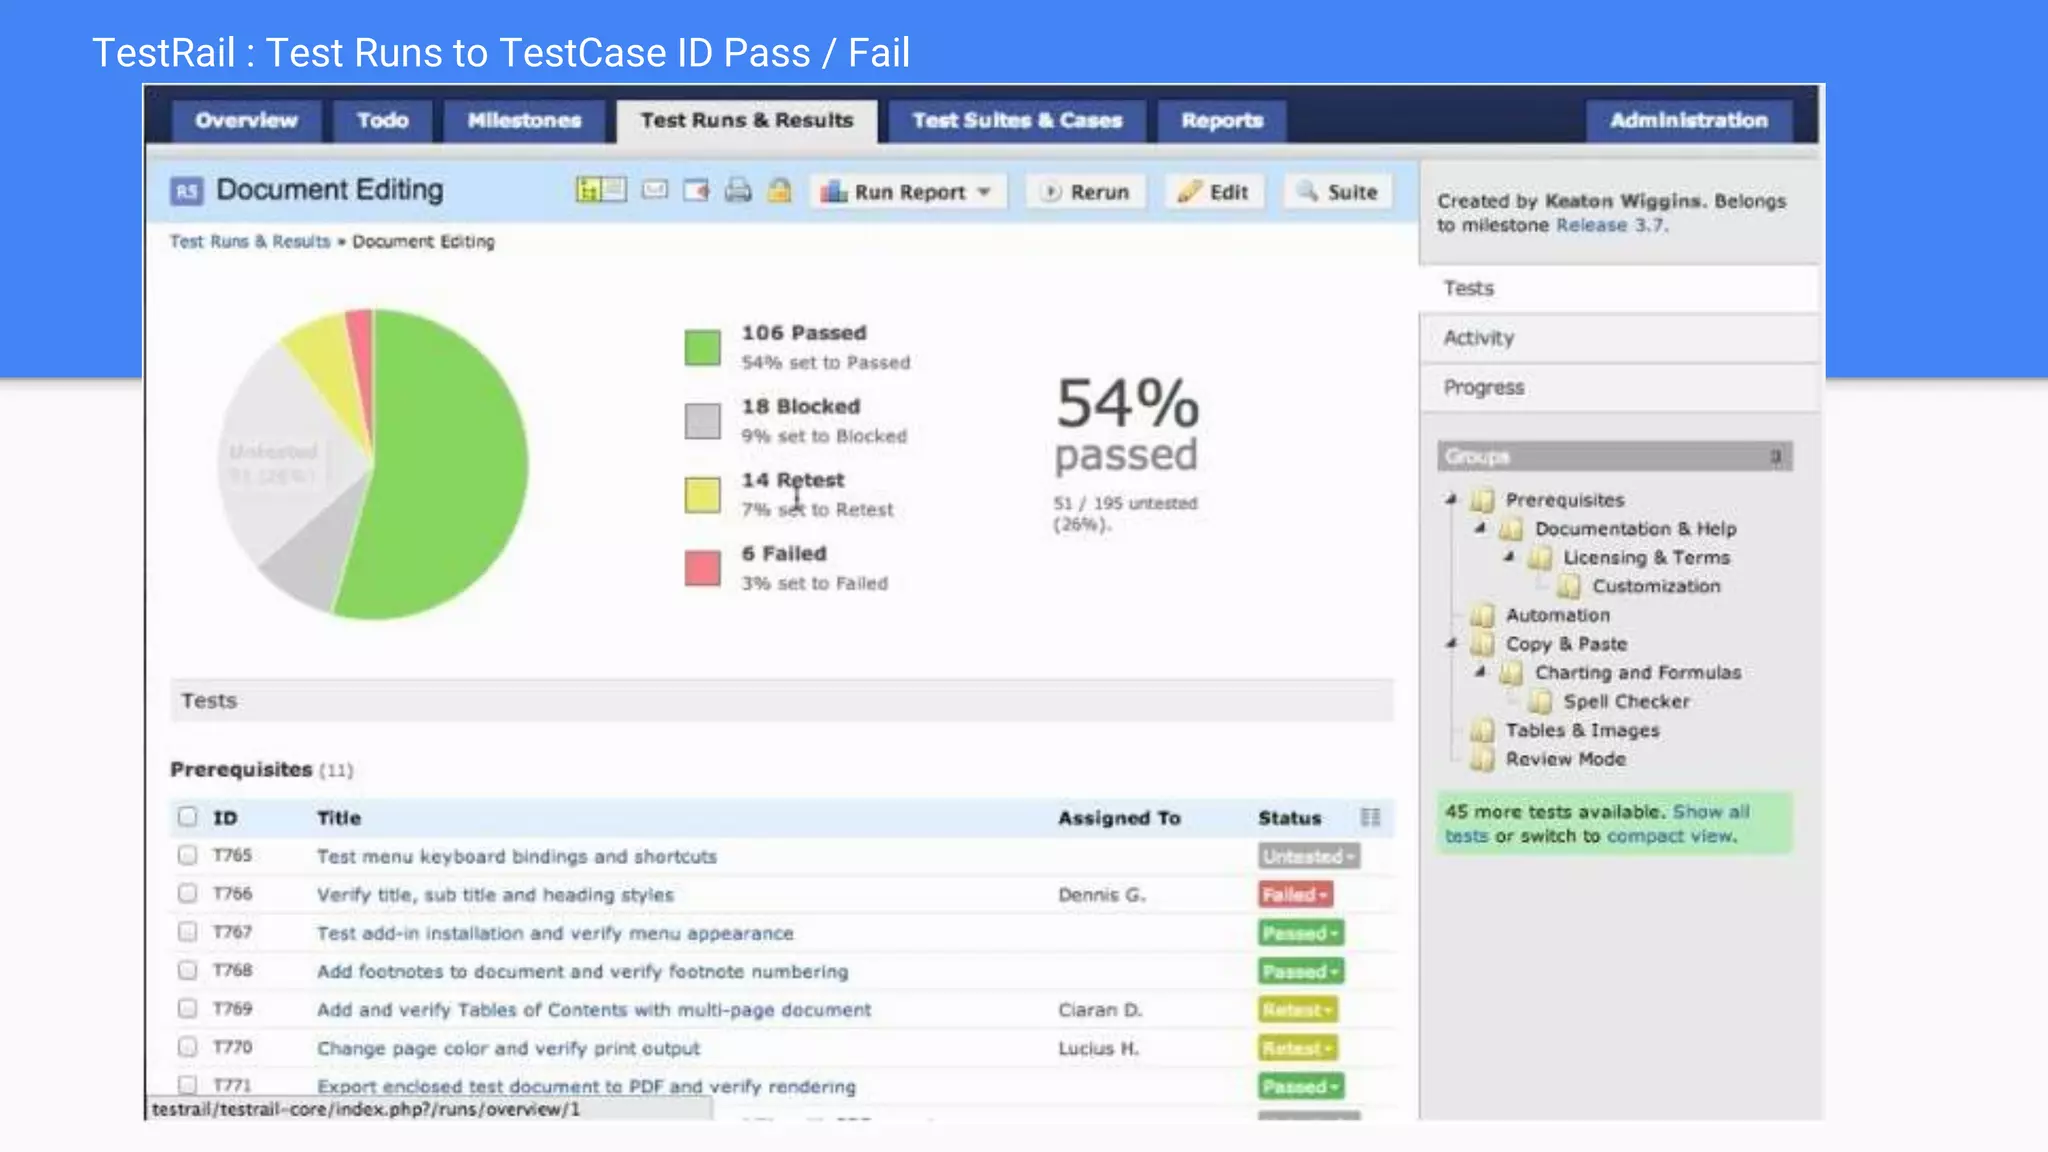Open the Release 3.7 milestone link
This screenshot has width=2048, height=1152.
pyautogui.click(x=1610, y=226)
